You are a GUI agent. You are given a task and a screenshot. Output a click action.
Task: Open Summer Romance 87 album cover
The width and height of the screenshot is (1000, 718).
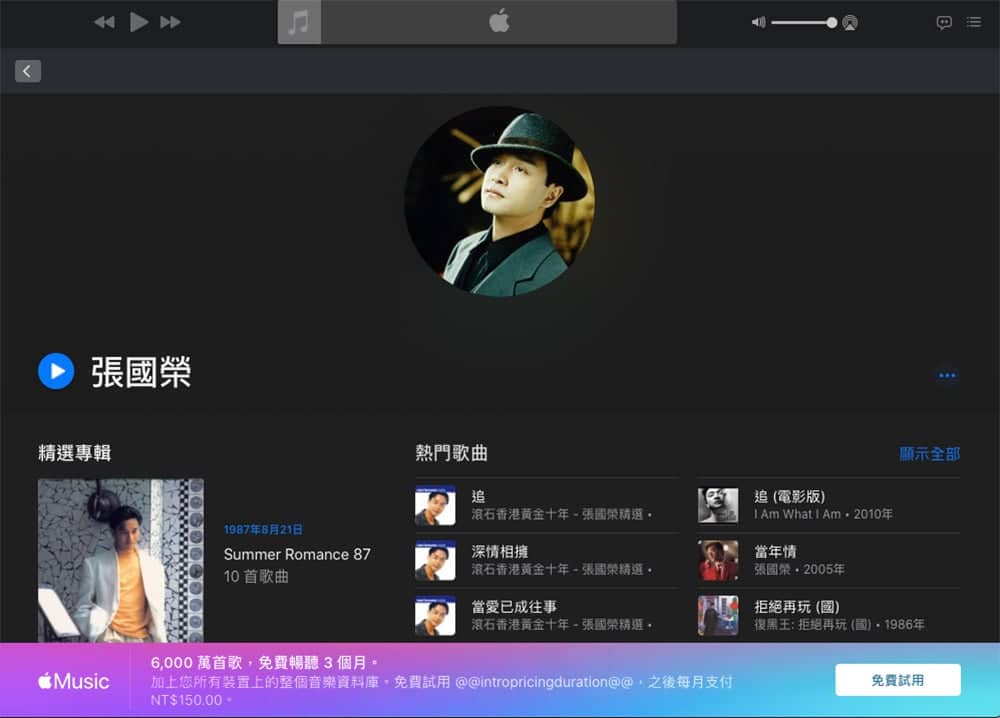[x=121, y=560]
